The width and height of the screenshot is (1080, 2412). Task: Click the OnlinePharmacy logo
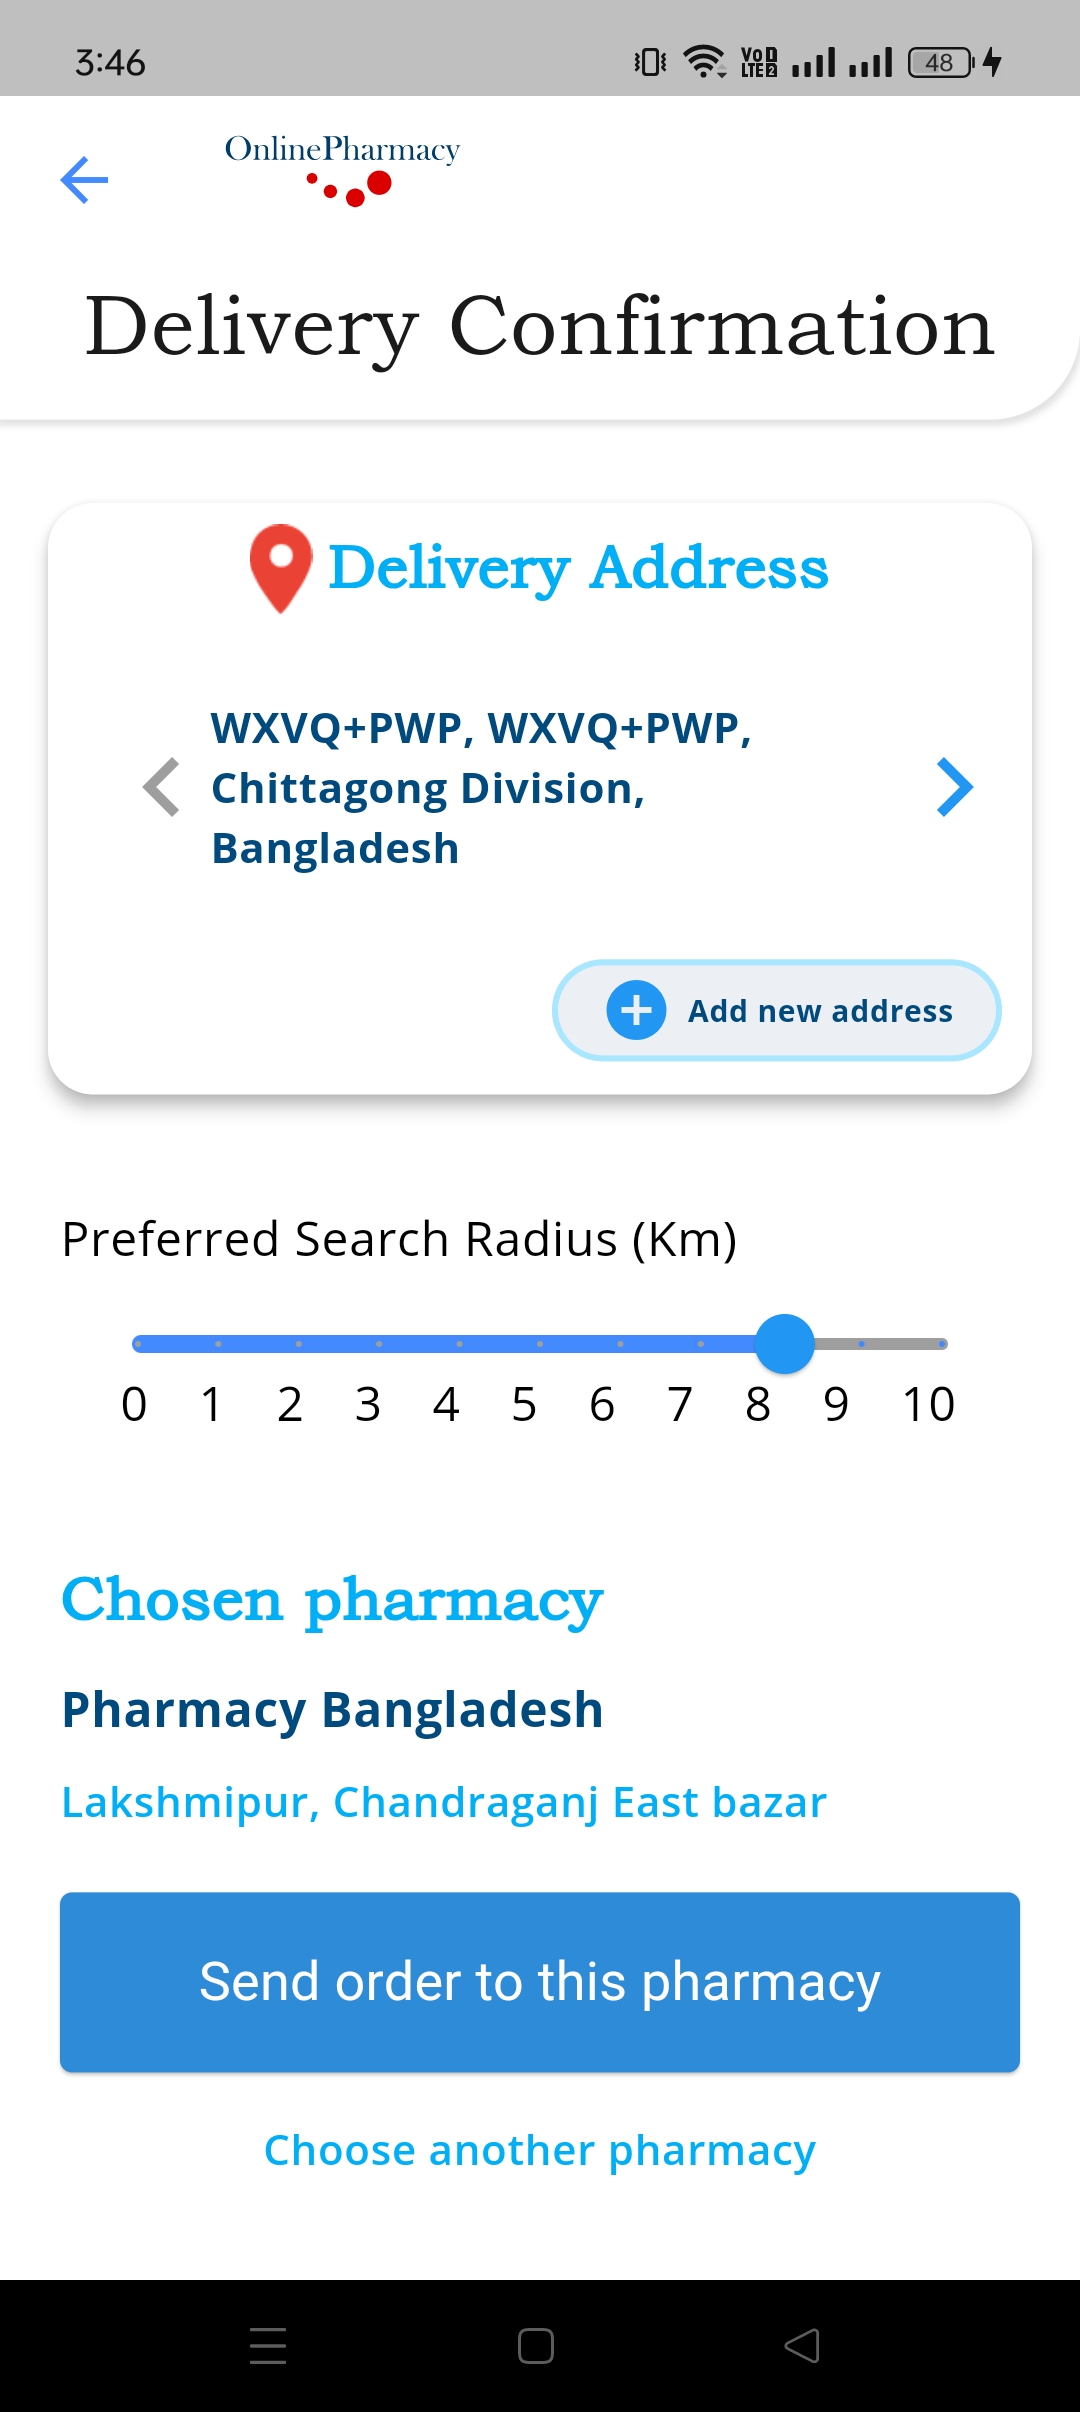[x=341, y=170]
